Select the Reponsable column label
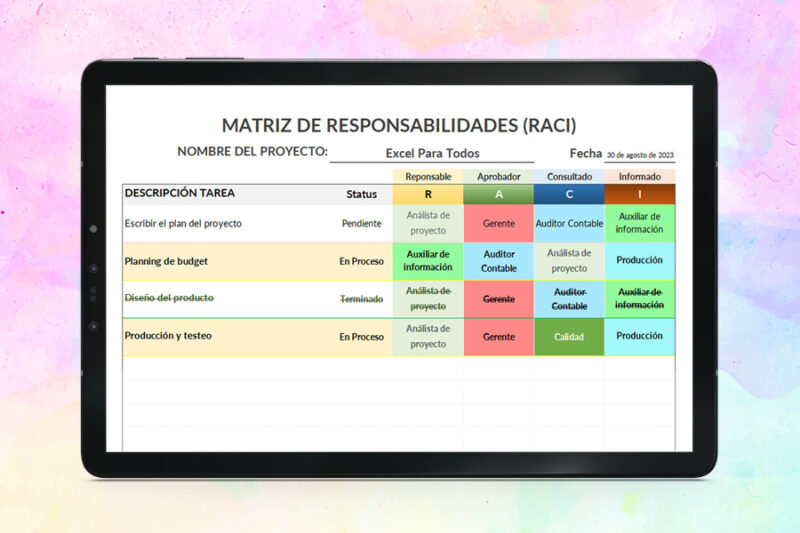The image size is (800, 533). click(428, 176)
